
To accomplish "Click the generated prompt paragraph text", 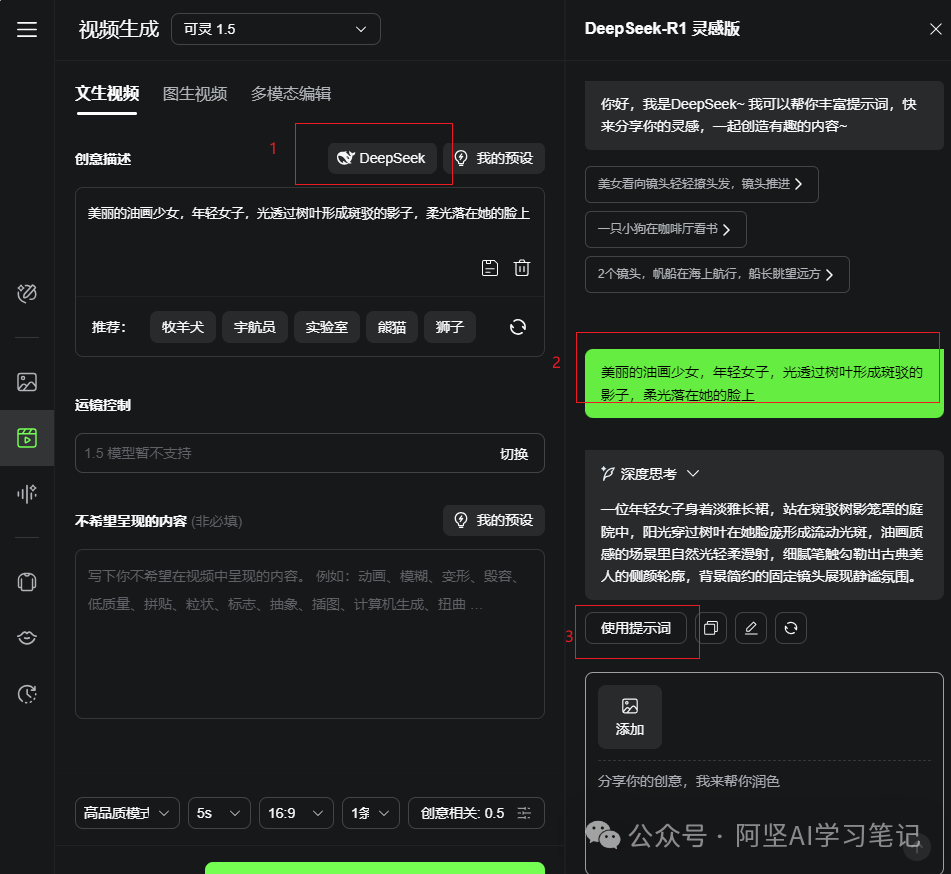I will [762, 543].
